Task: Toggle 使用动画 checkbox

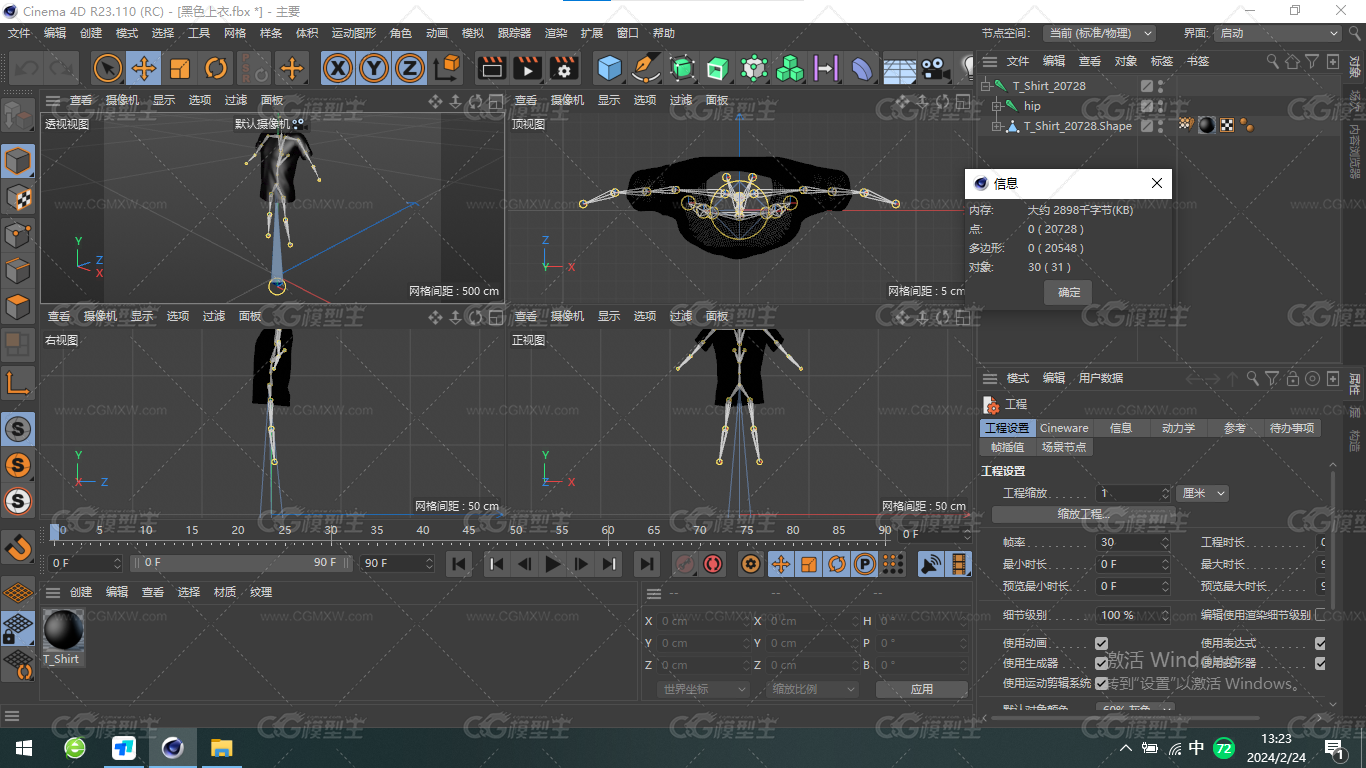Action: 1101,643
